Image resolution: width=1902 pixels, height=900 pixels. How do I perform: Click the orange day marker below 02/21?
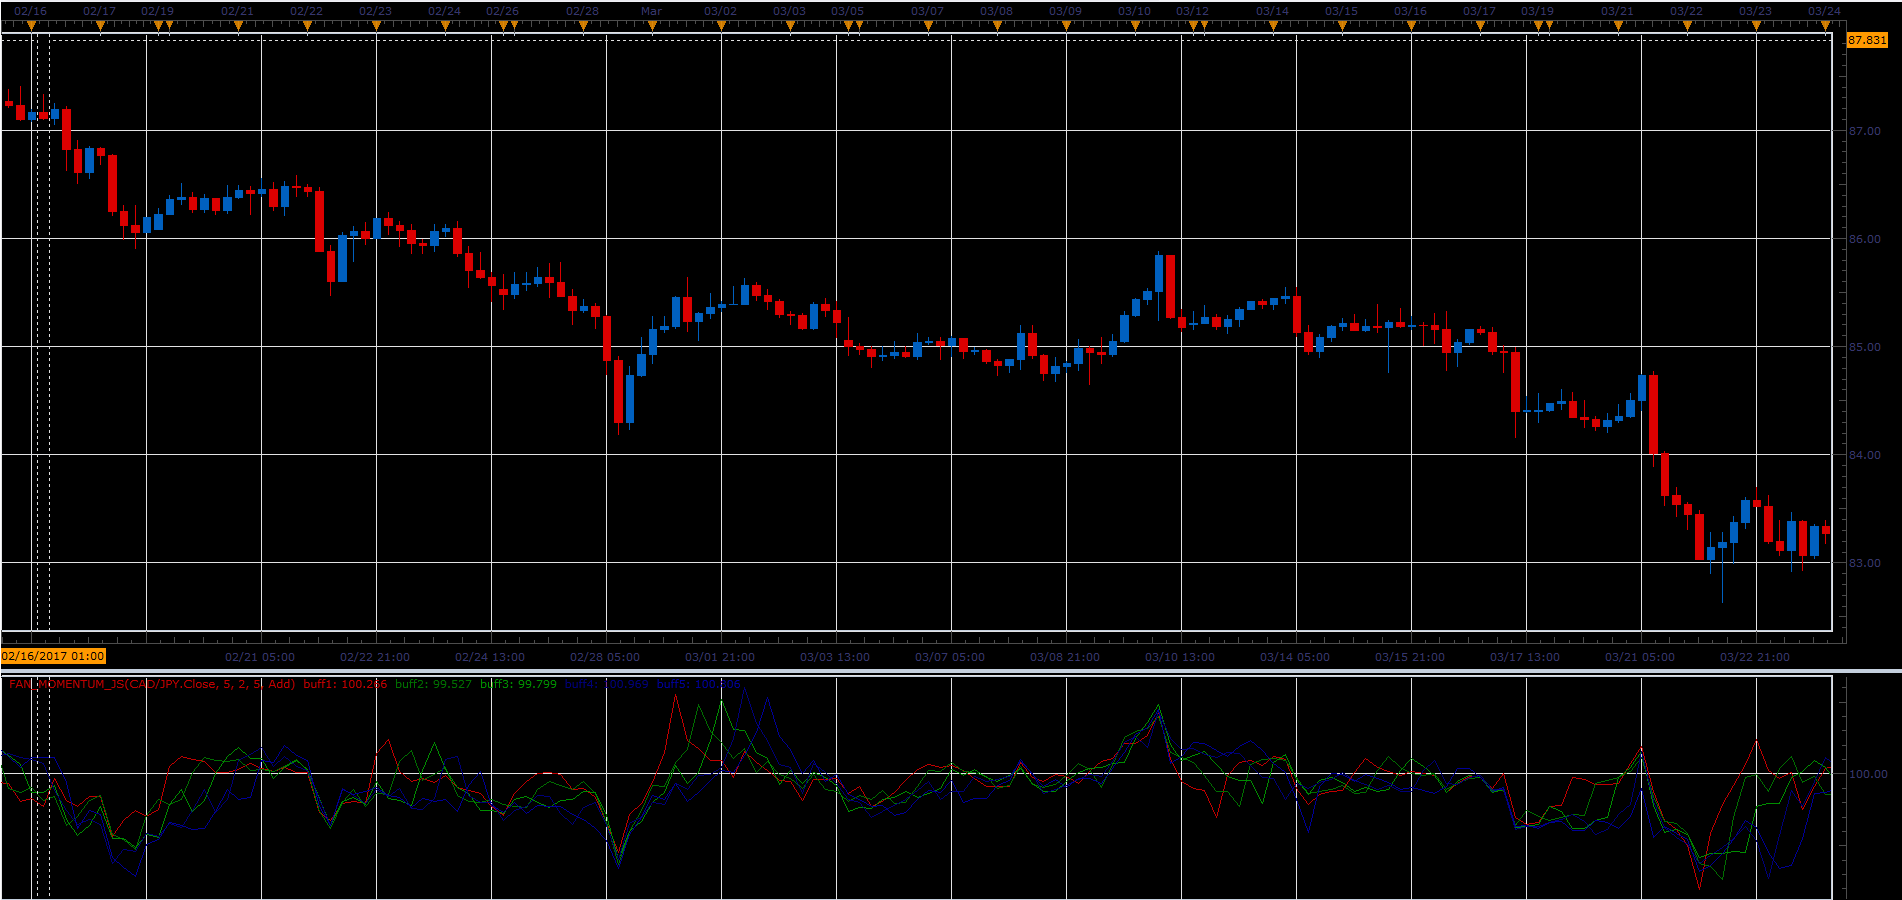(238, 27)
